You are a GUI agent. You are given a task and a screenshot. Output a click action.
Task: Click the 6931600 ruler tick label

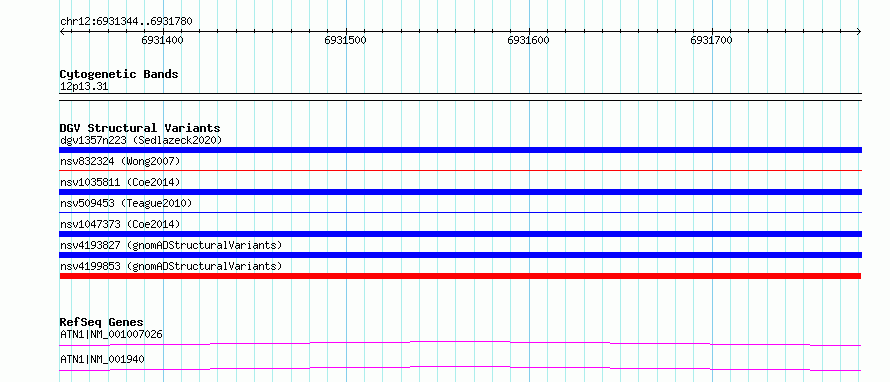[528, 40]
